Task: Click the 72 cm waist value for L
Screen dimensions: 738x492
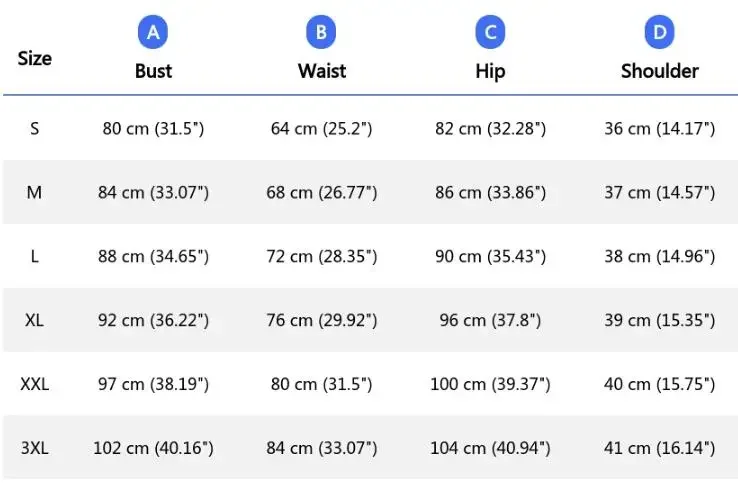Action: click(x=321, y=257)
